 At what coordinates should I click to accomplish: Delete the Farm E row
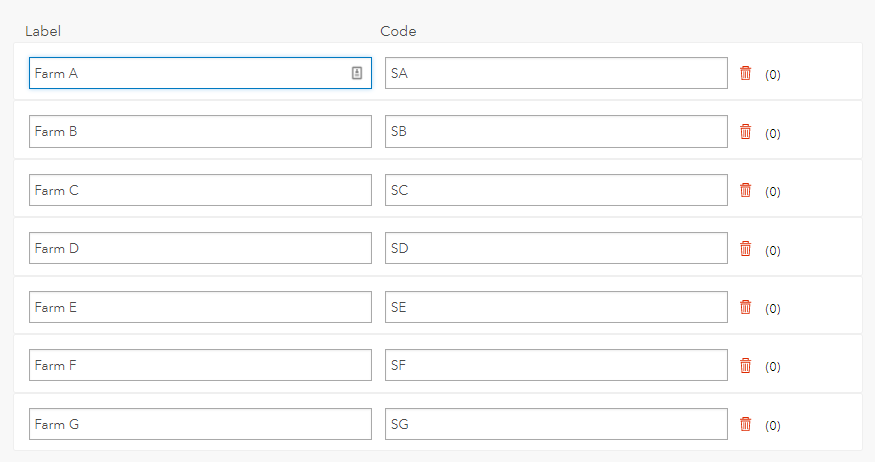tap(745, 307)
